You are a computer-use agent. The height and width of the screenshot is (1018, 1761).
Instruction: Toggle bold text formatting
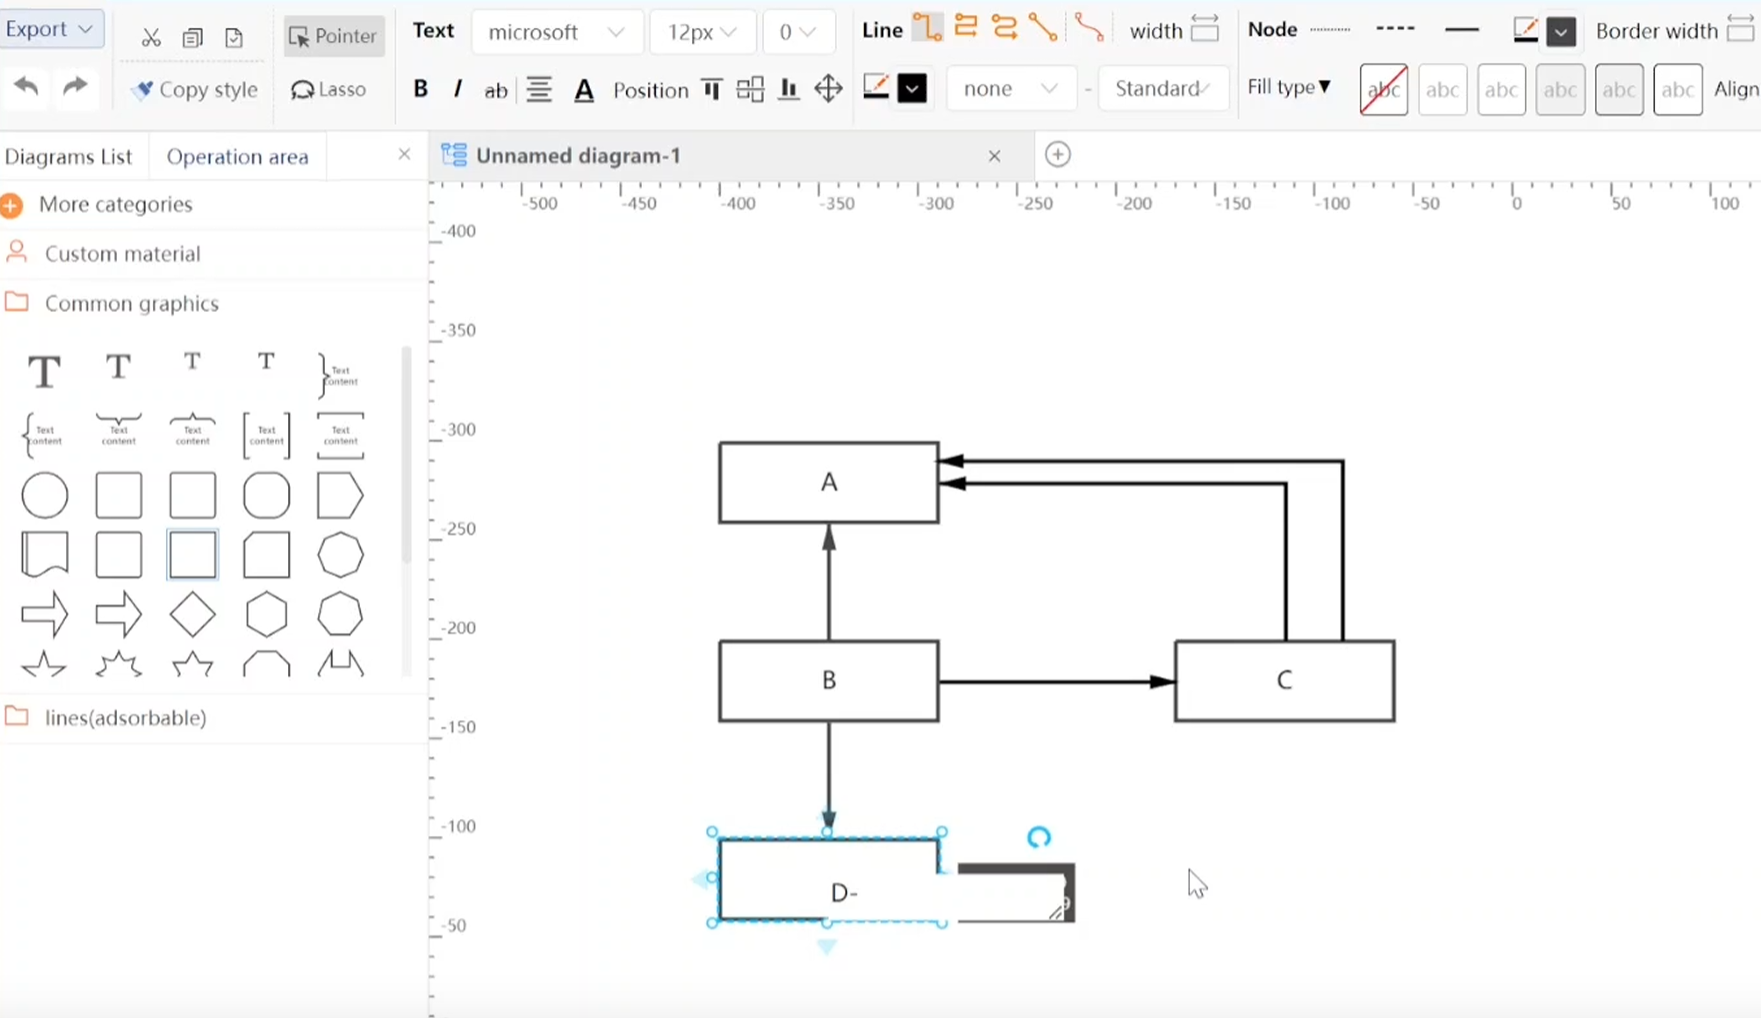421,89
